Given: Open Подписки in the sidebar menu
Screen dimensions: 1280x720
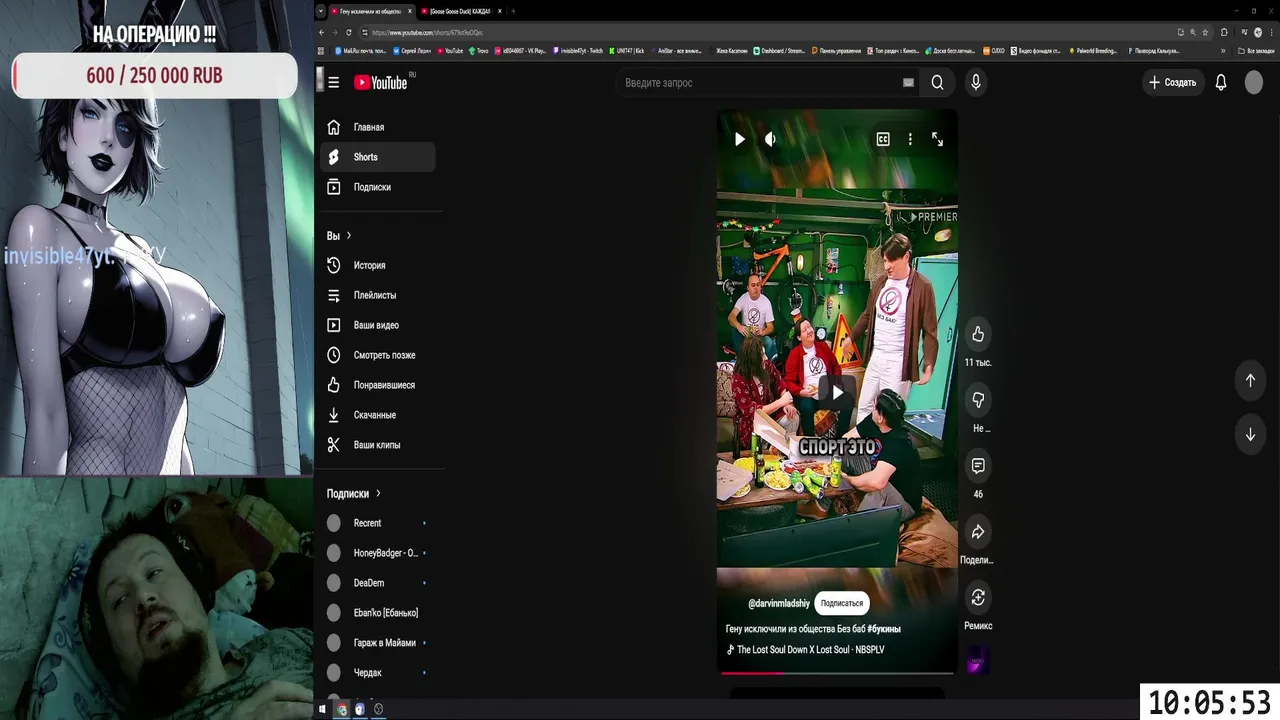Looking at the screenshot, I should (378, 187).
